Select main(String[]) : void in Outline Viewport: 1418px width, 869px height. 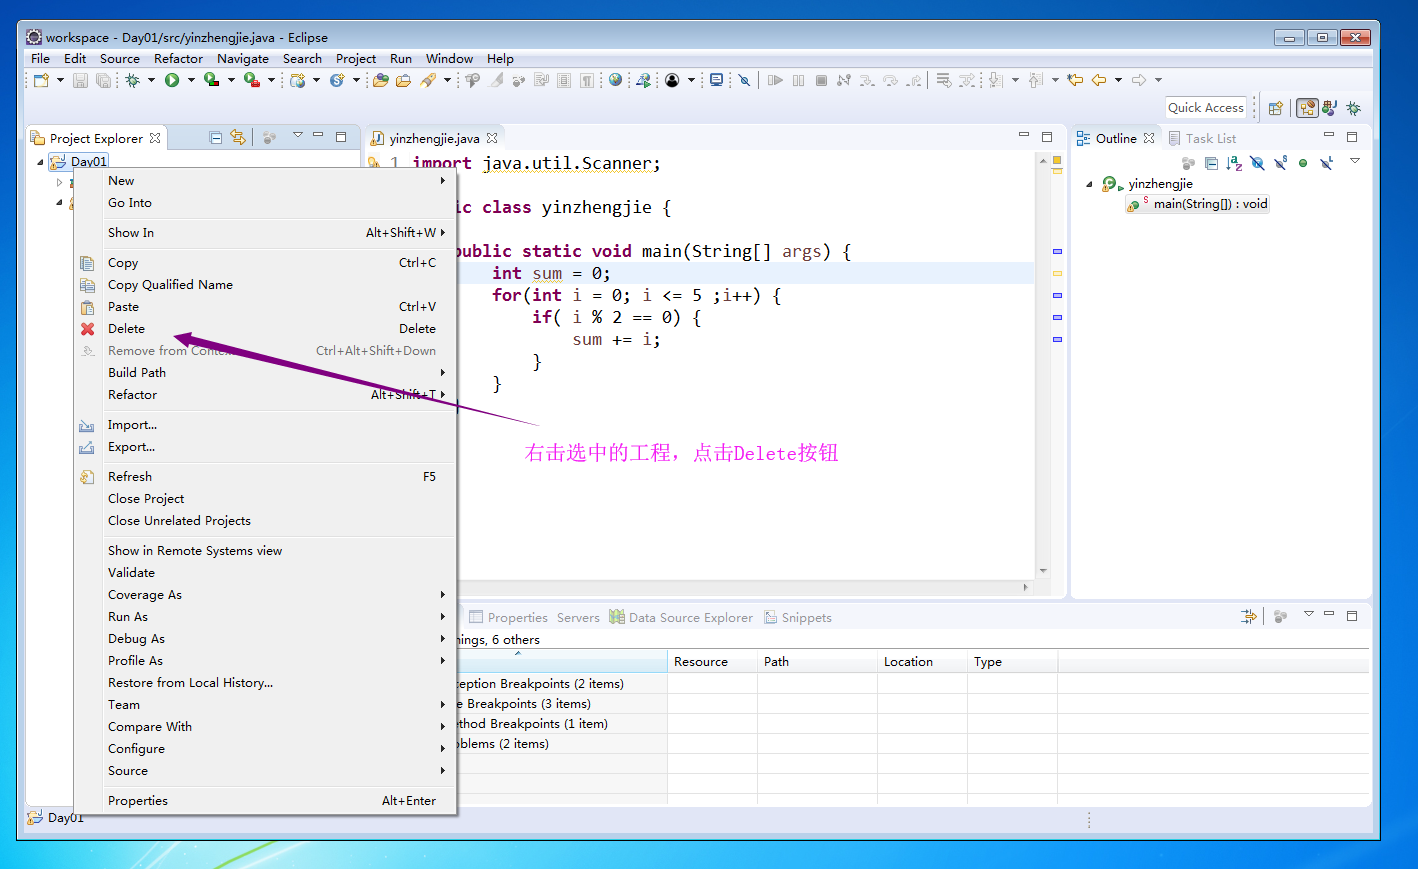click(x=1197, y=204)
